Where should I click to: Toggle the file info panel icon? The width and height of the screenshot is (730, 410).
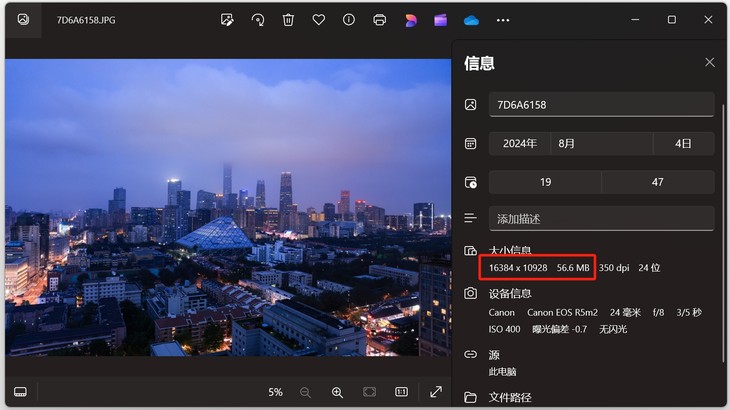349,20
